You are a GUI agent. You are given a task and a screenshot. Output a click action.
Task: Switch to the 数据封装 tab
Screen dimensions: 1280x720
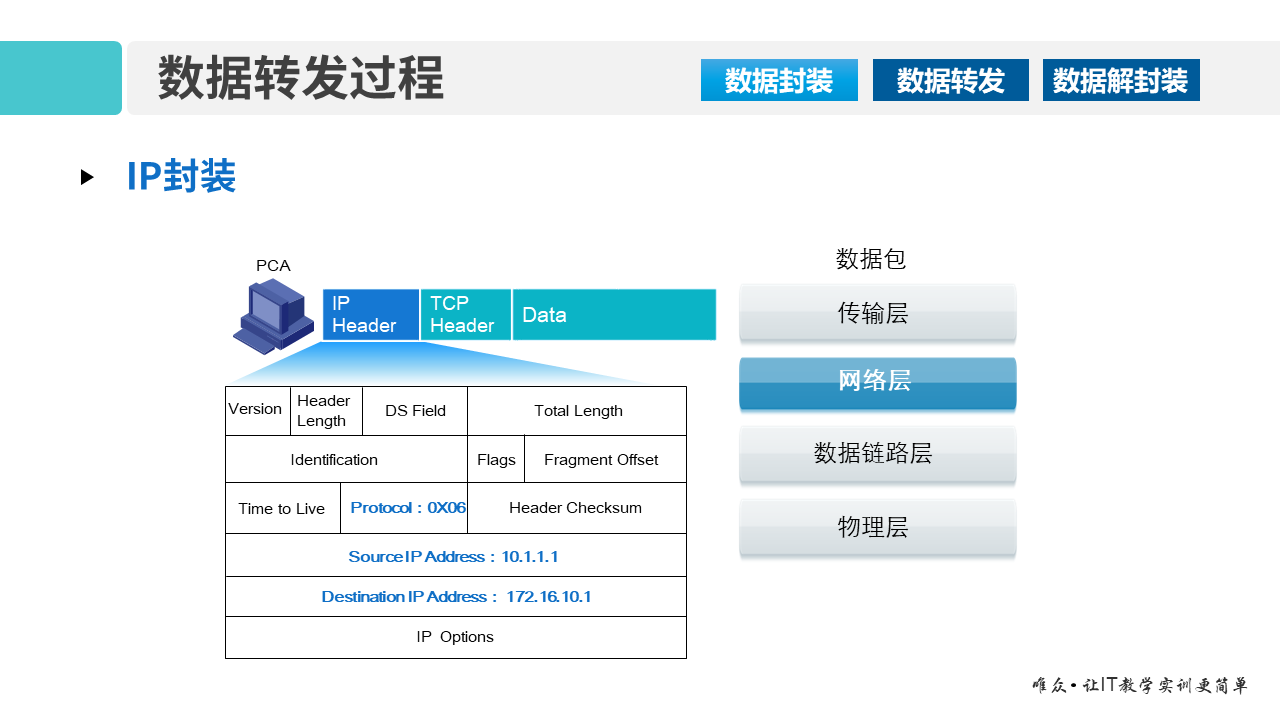pos(779,80)
